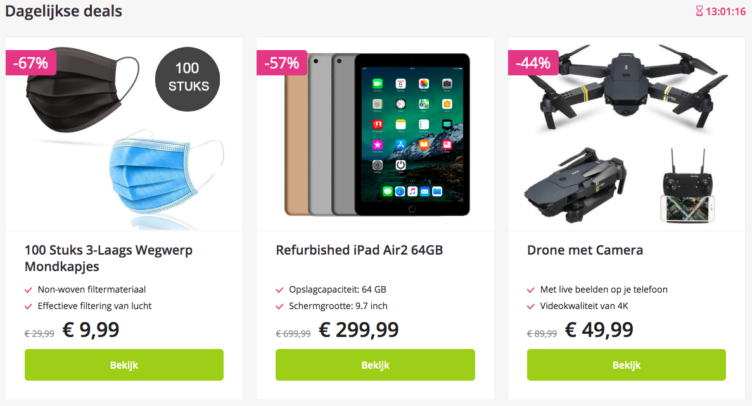Screen dimensions: 752x406
Task: Click Bekijk button for Drone deal
Action: (x=626, y=365)
